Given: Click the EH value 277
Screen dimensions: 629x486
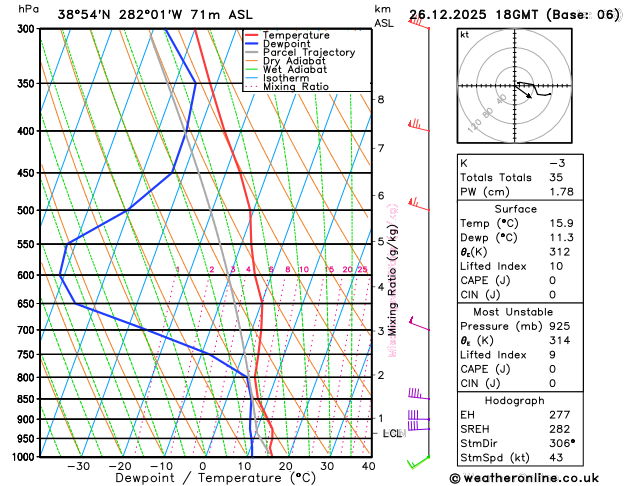Looking at the screenshot, I should coord(560,415).
